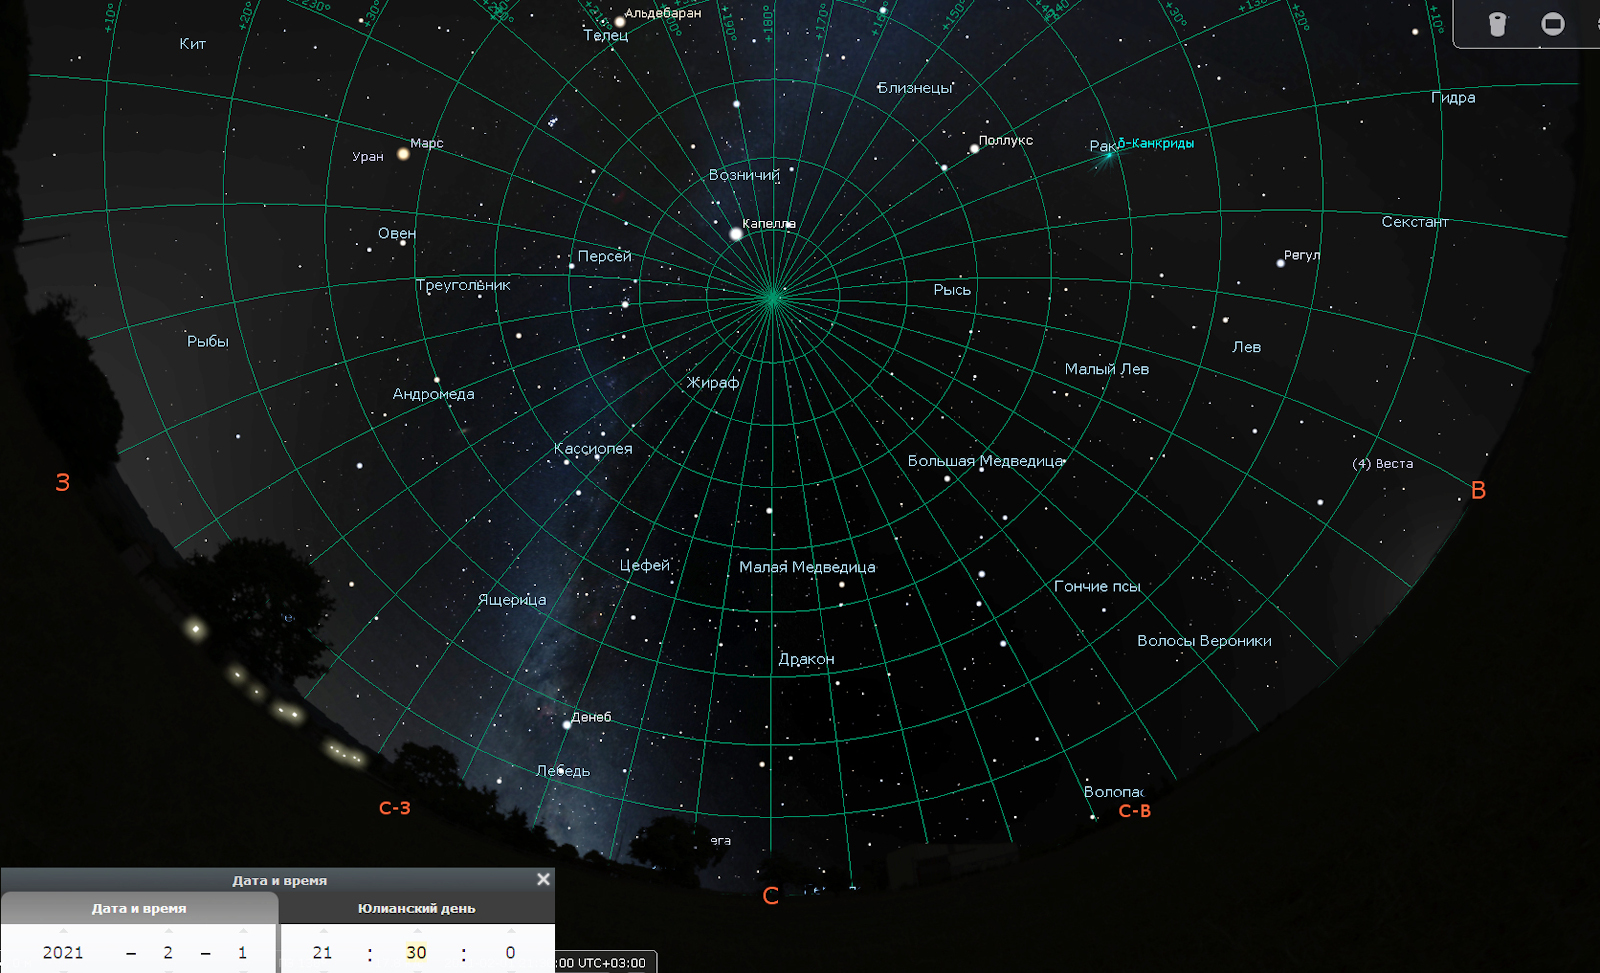The height and width of the screenshot is (973, 1600).
Task: Click the hour field showing 21
Action: [322, 953]
